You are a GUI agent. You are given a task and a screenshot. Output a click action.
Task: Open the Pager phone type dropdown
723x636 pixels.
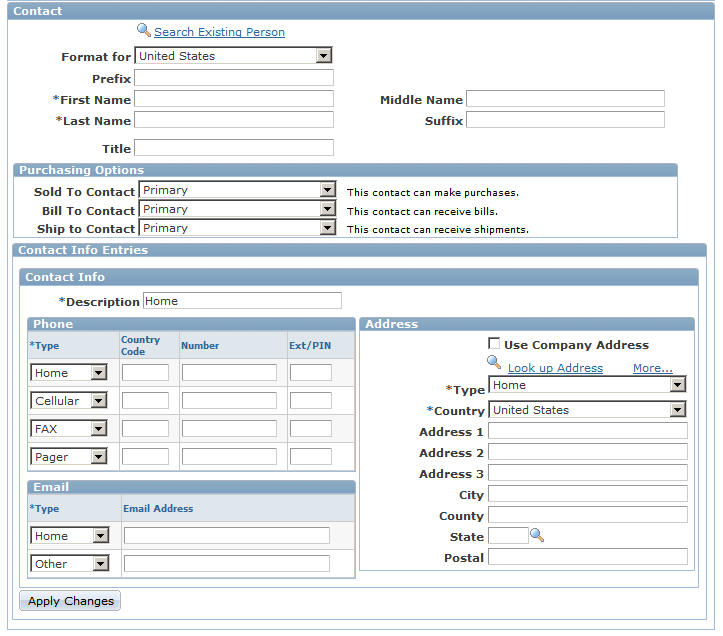click(x=69, y=457)
